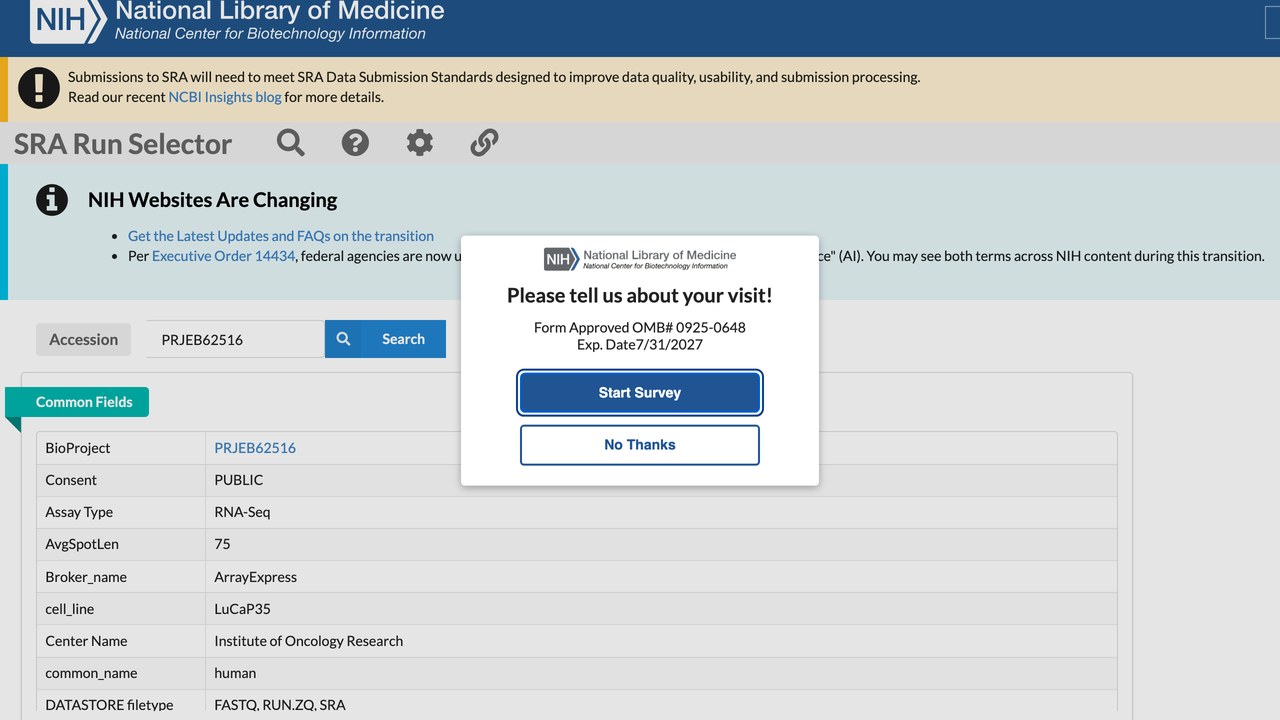Click the Broker_name value ArrayExpress

tap(255, 577)
